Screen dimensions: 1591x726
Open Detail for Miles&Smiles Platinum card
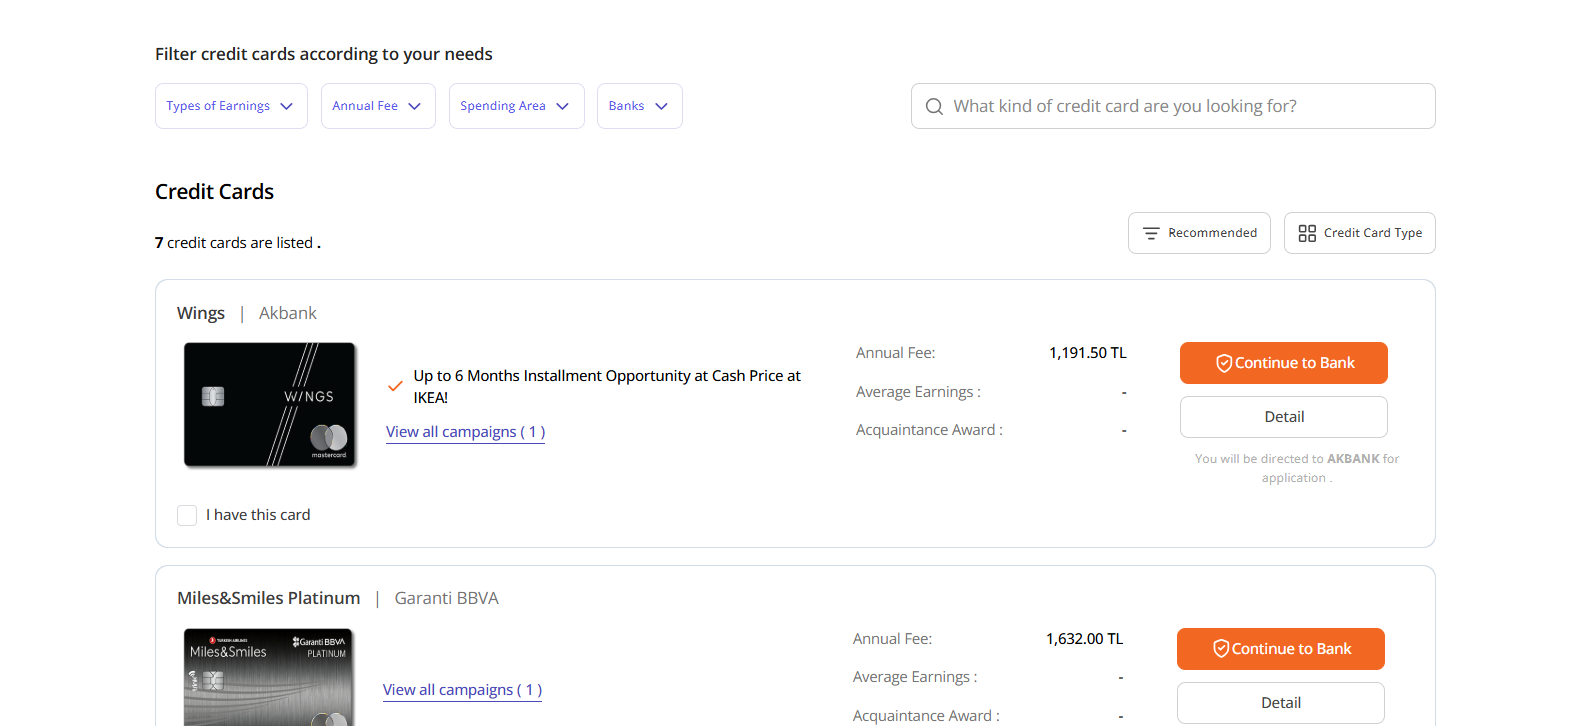[x=1280, y=703]
